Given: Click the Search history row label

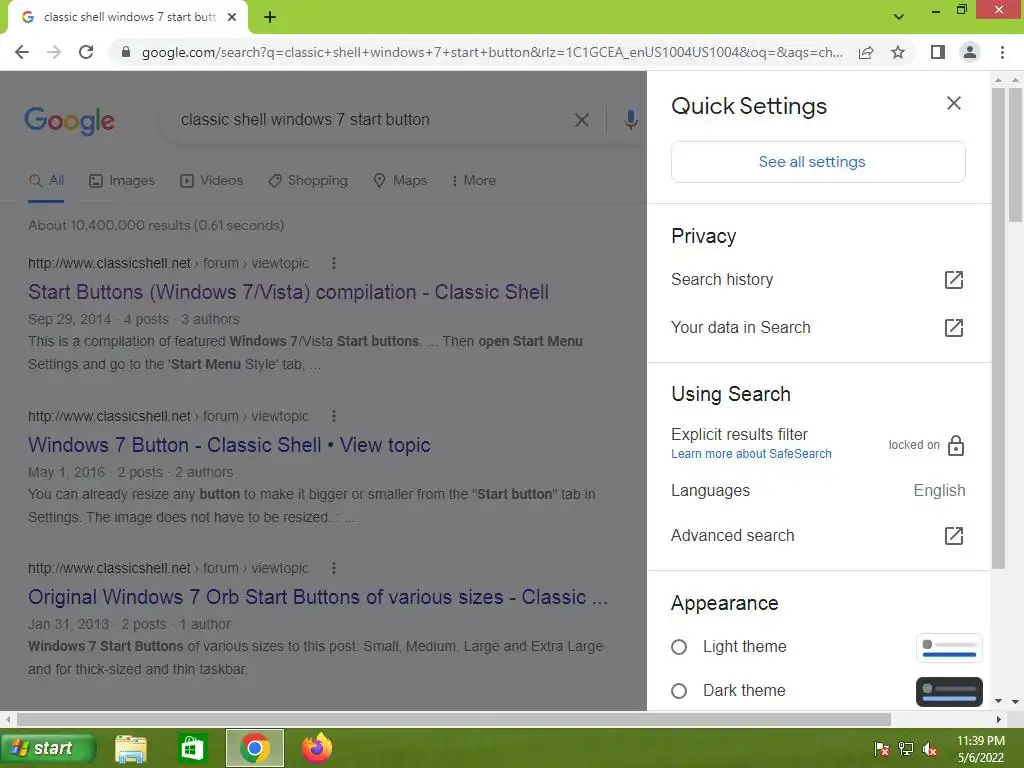Looking at the screenshot, I should click(x=722, y=280).
